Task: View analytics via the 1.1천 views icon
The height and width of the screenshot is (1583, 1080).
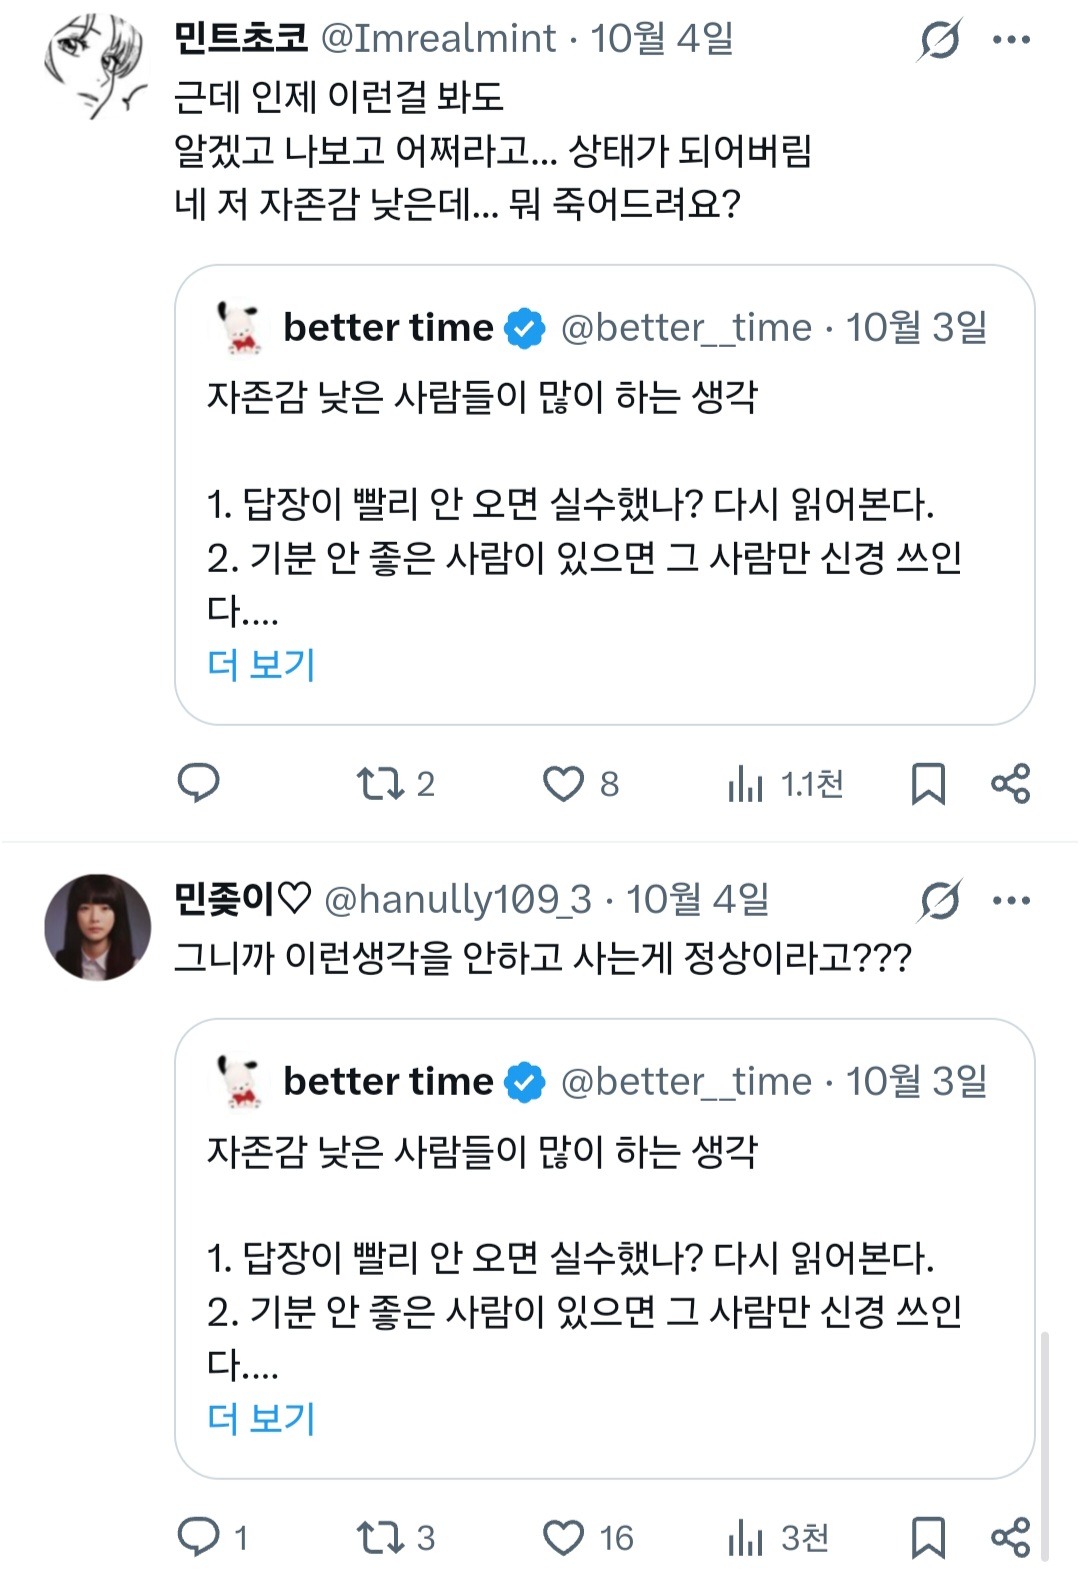Action: [745, 785]
